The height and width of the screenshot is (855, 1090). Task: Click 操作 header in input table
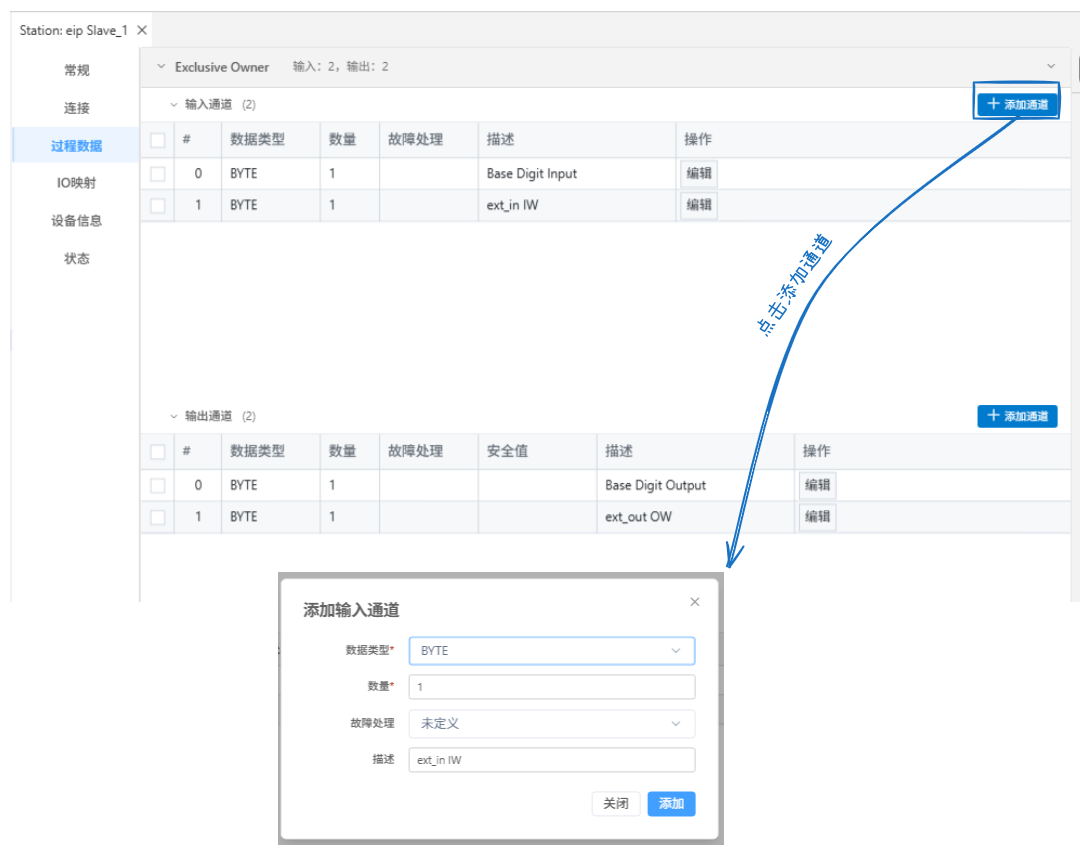pos(697,140)
